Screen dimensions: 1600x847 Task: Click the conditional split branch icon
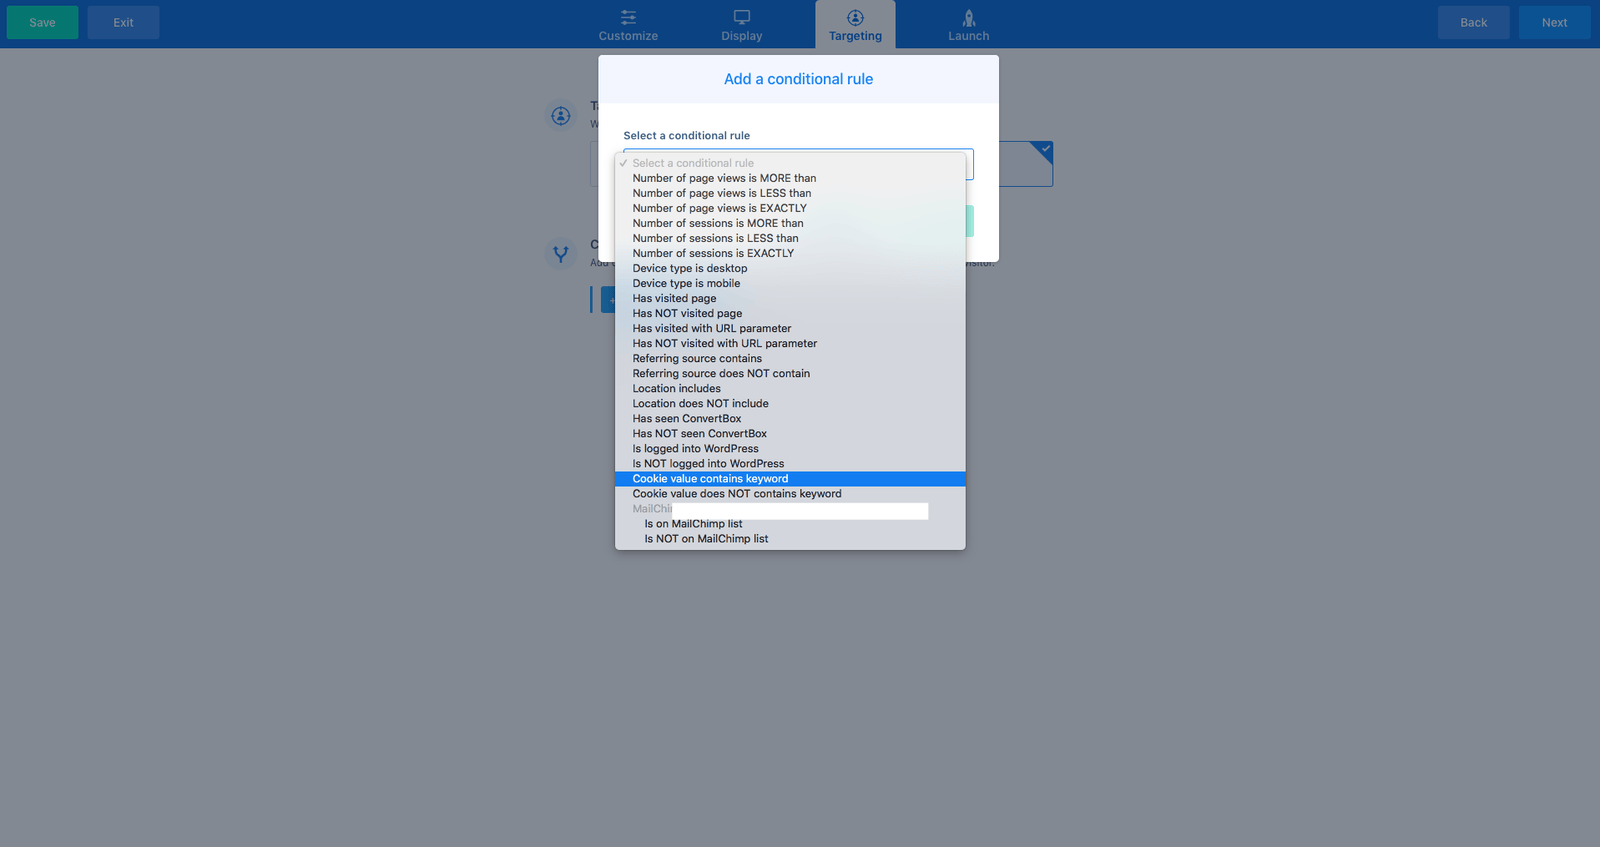561,254
